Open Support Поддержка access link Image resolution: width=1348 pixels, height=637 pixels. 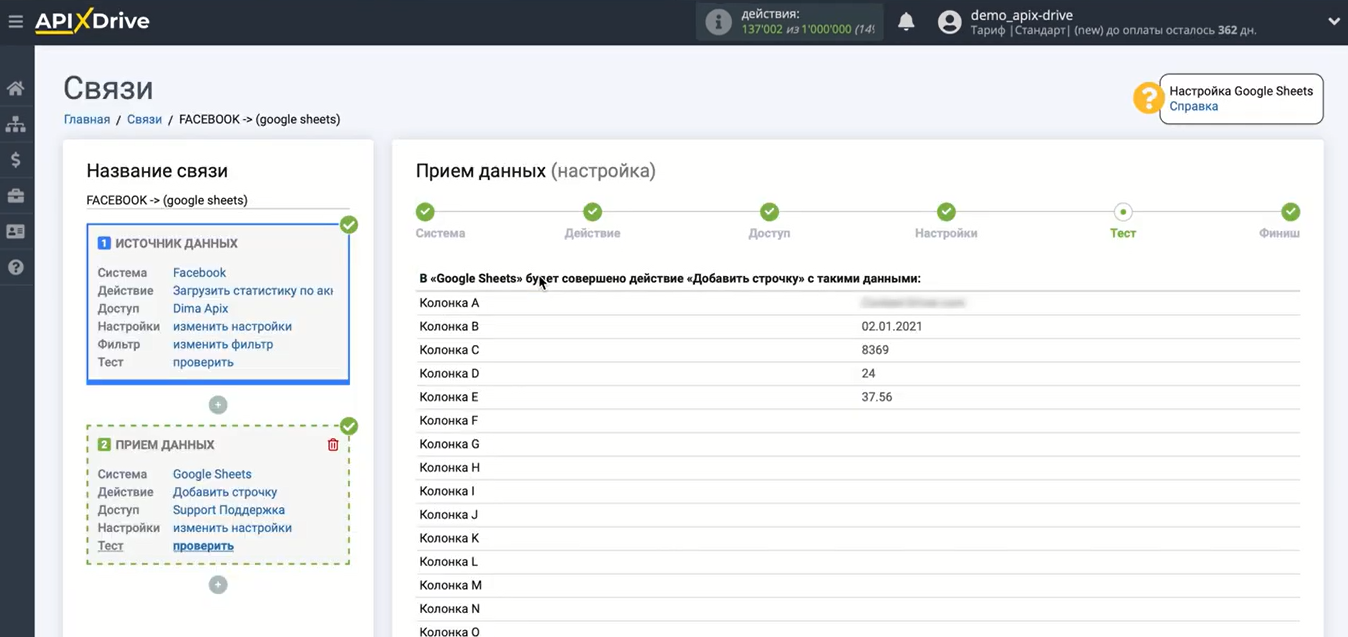(x=229, y=510)
